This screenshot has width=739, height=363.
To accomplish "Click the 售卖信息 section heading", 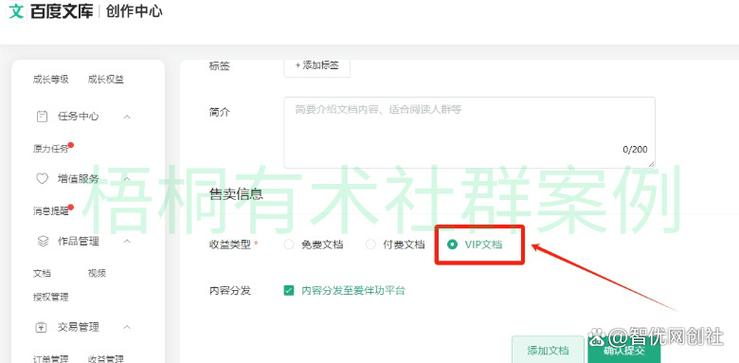I will (x=236, y=194).
